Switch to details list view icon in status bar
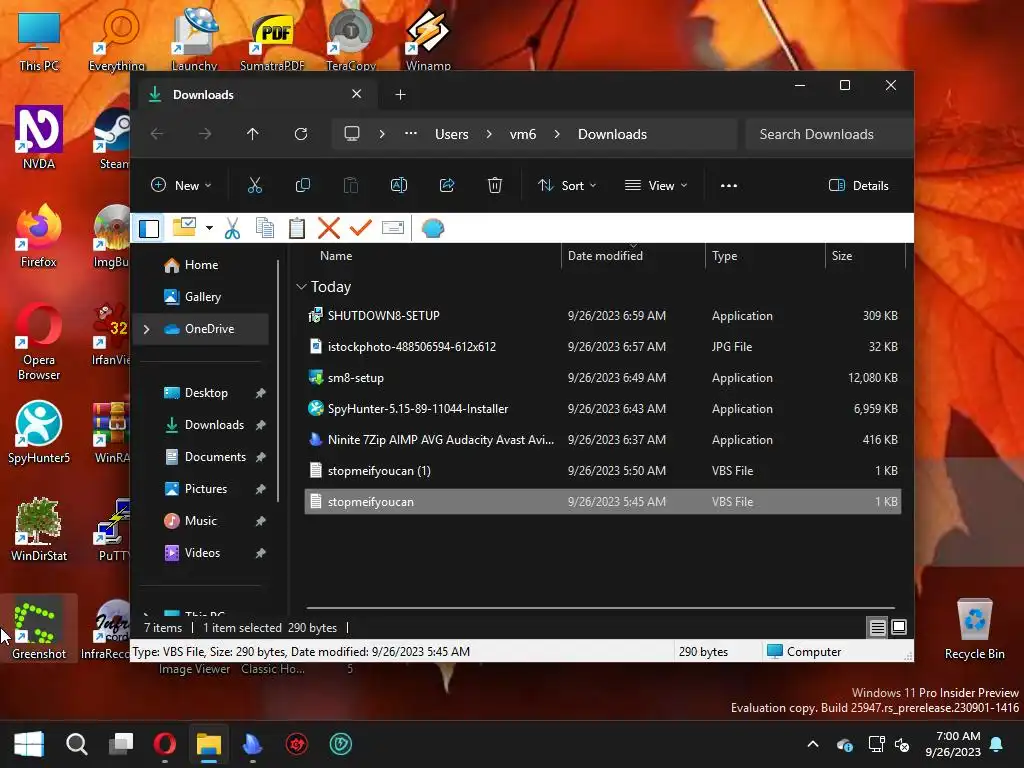1024x768 pixels. click(878, 628)
